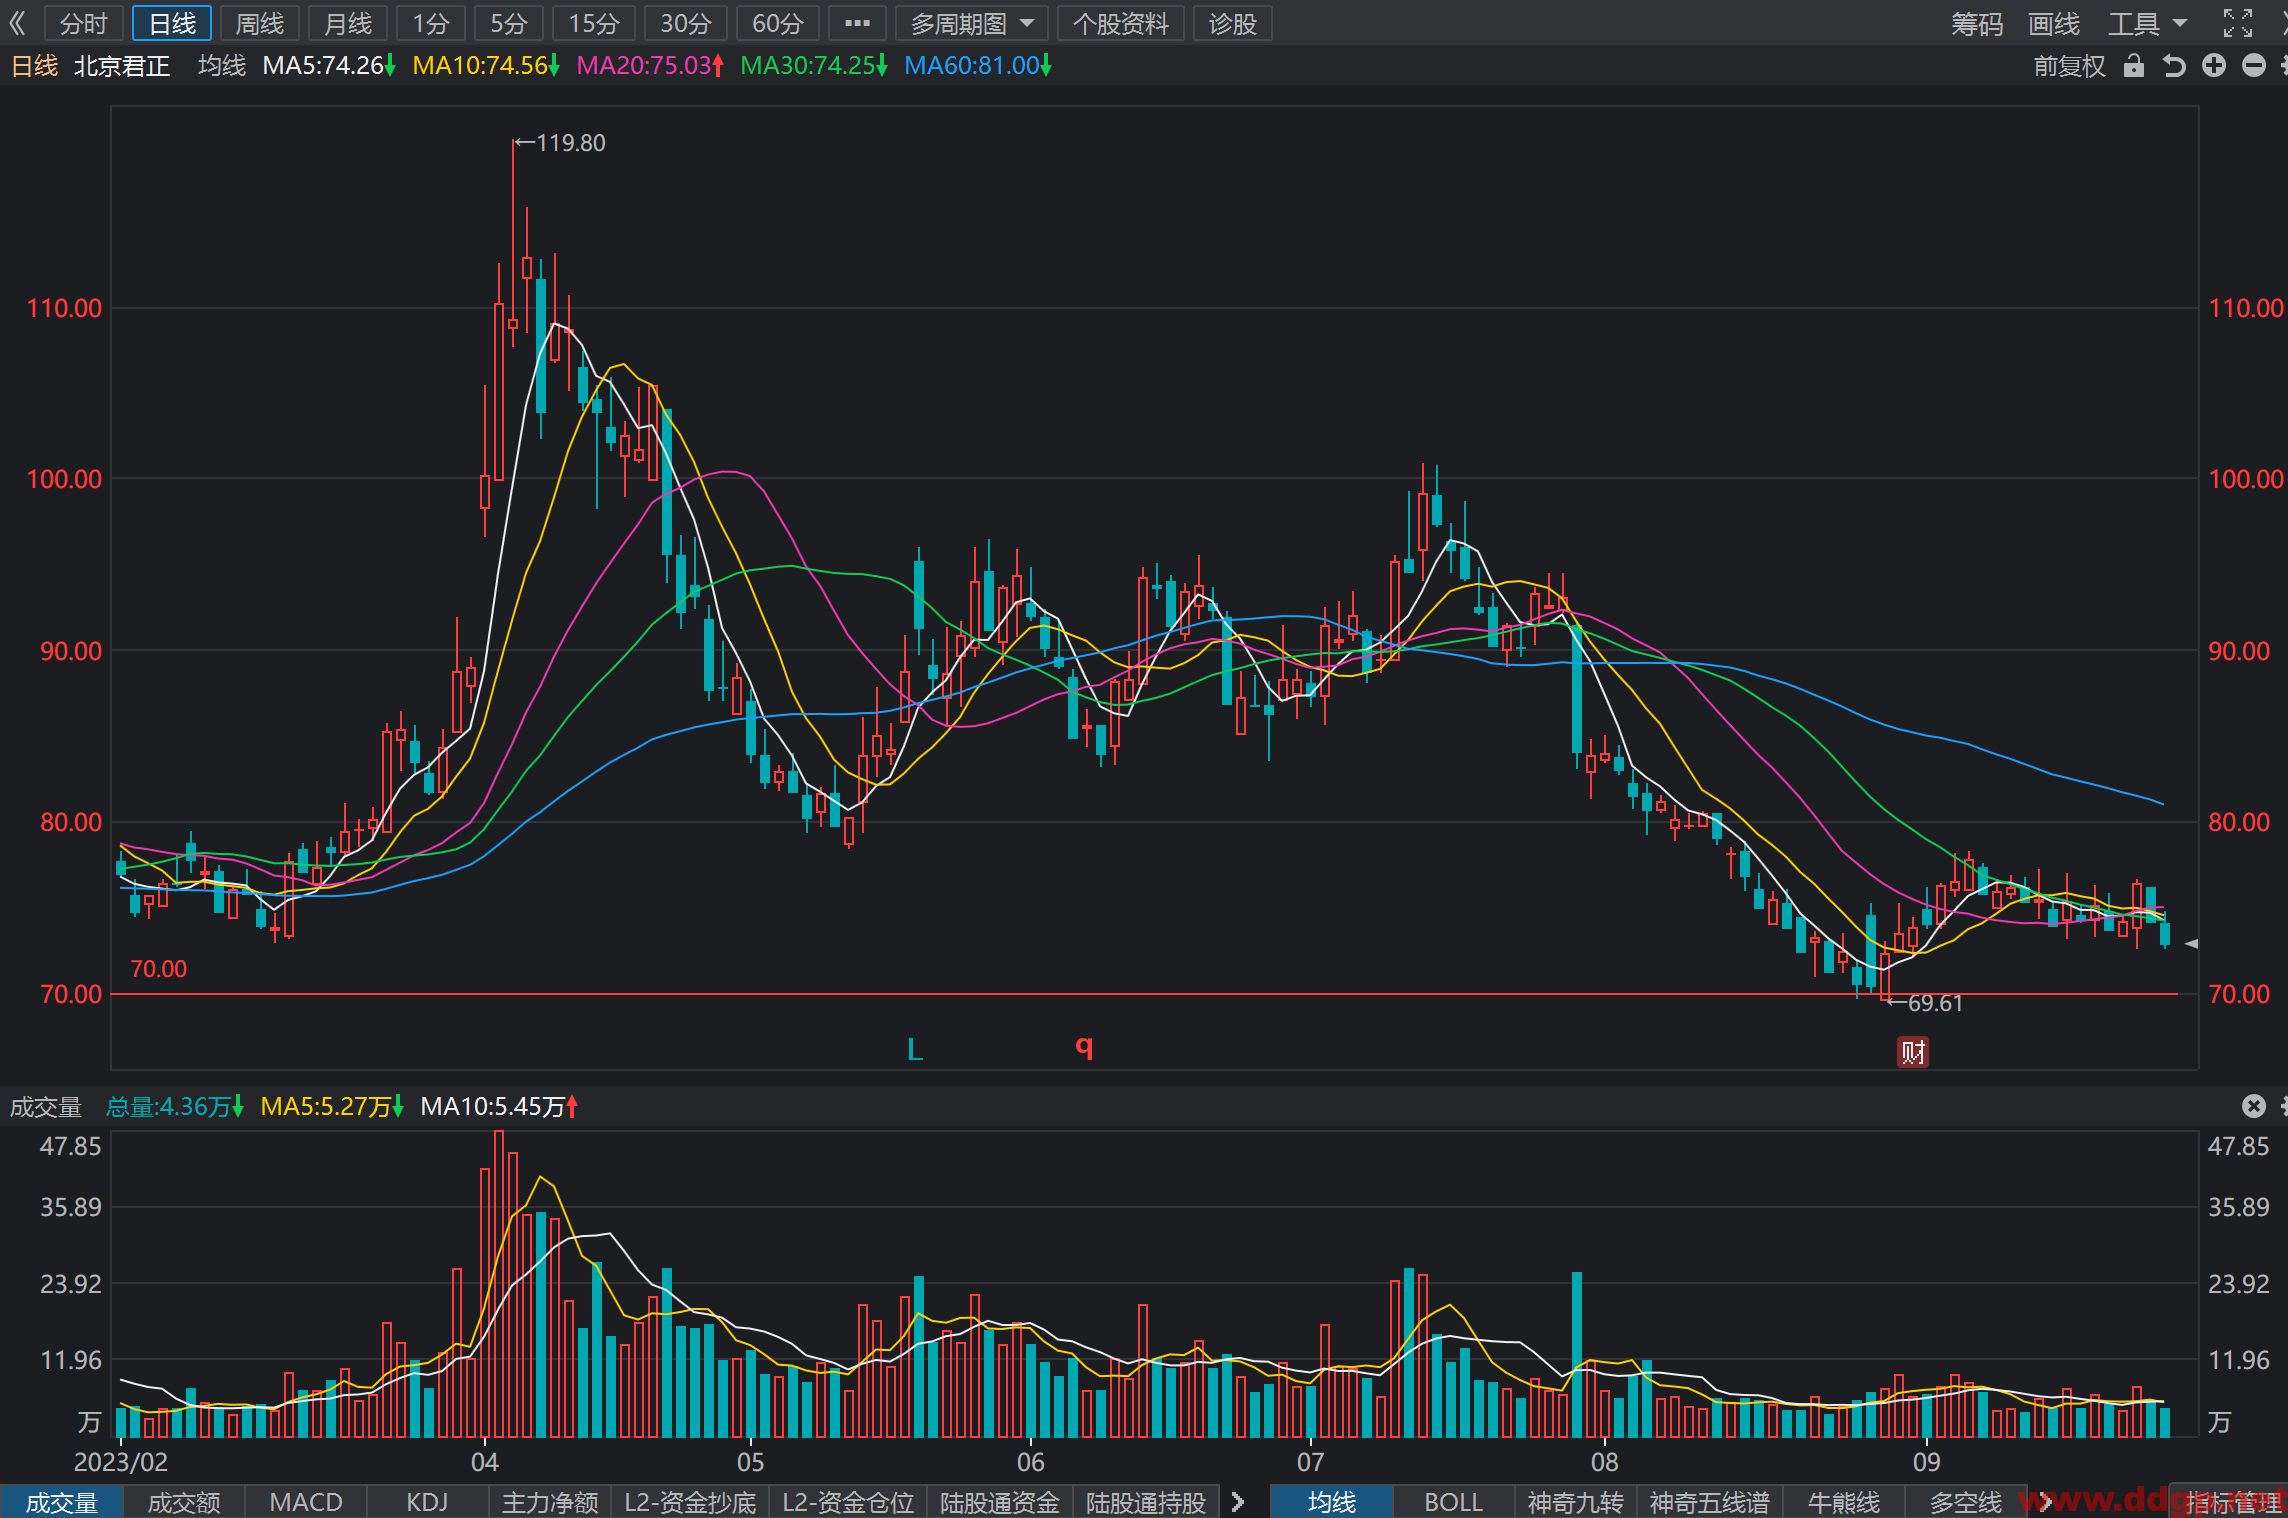Click the 均线 indicator label
The image size is (2288, 1518).
point(222,66)
